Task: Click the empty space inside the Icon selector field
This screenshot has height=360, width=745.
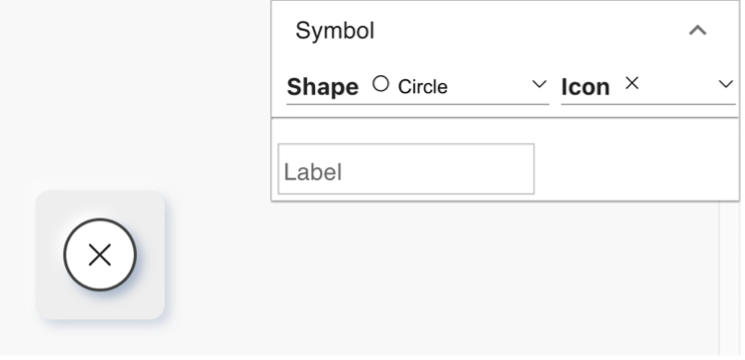Action: coord(678,85)
